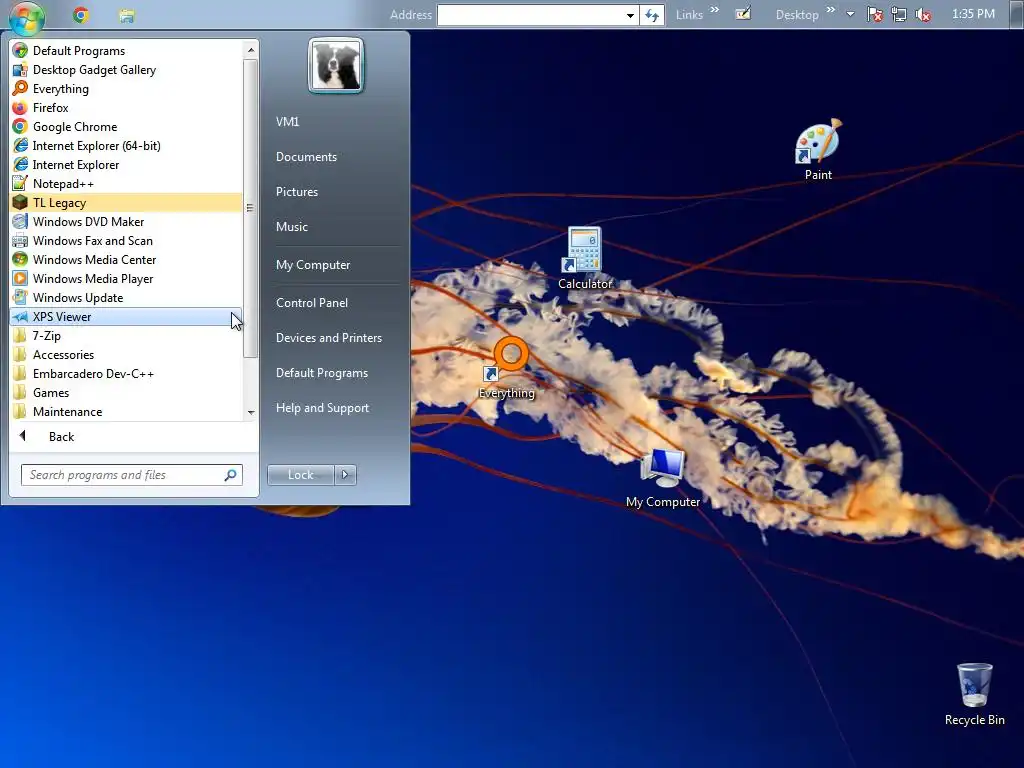
Task: Launch Firefox from the Start menu
Action: [x=126, y=108]
